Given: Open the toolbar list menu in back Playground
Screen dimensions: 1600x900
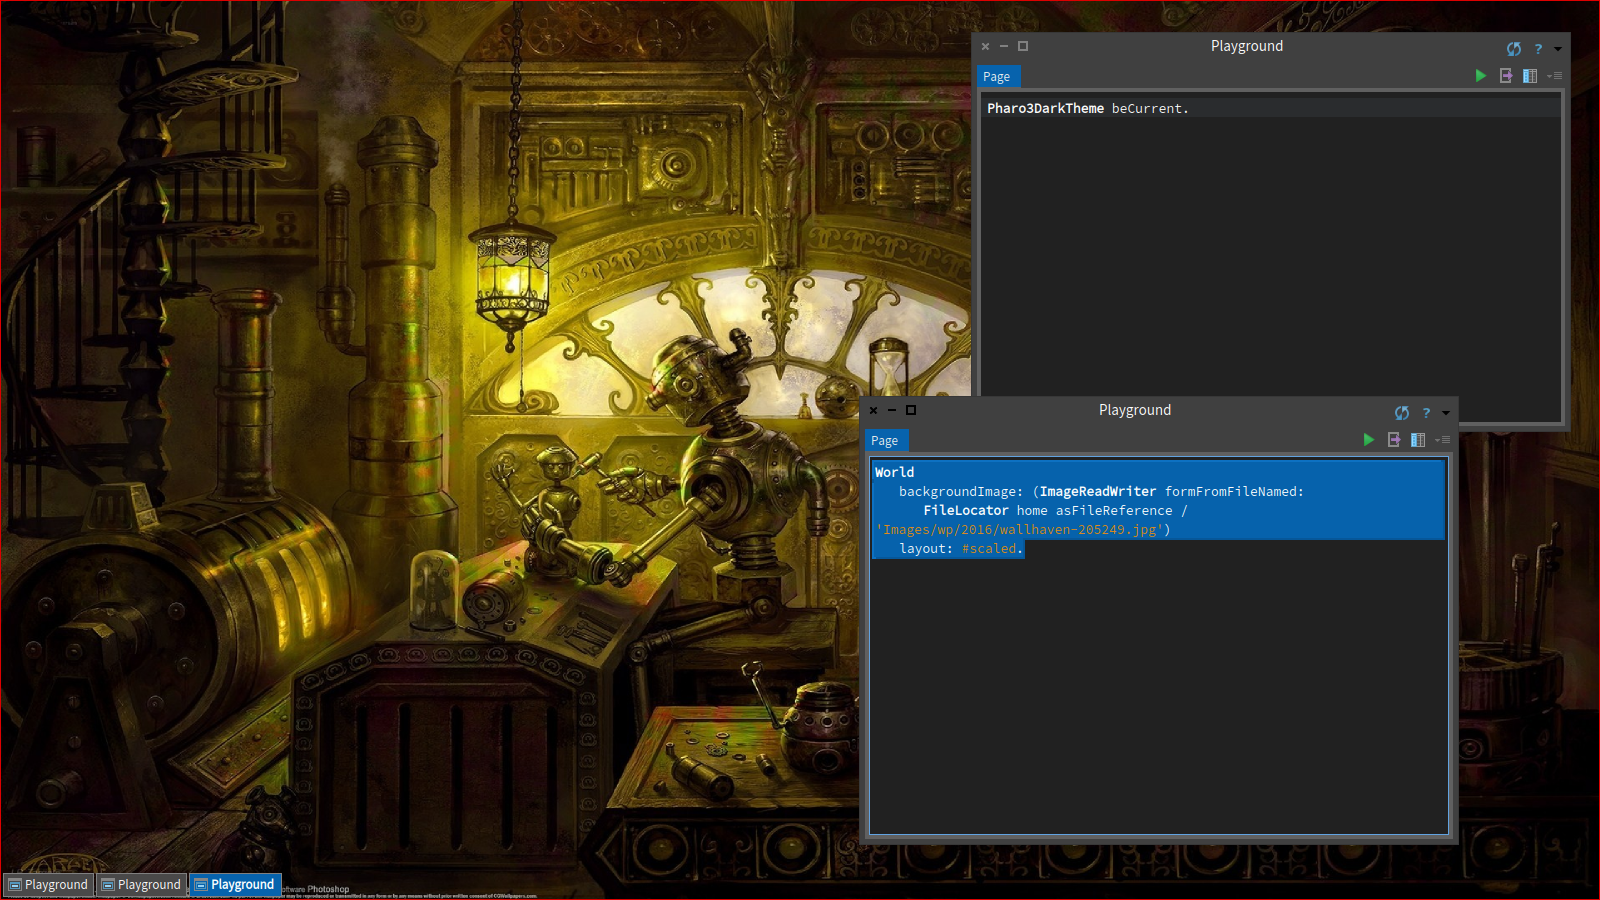Looking at the screenshot, I should 1554,76.
